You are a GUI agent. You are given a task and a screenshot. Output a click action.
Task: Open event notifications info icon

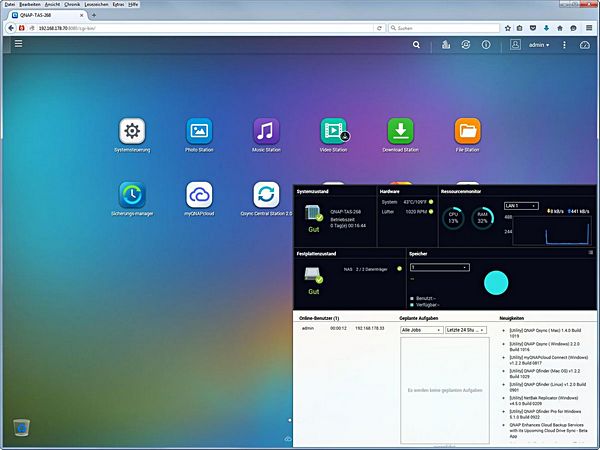click(486, 45)
